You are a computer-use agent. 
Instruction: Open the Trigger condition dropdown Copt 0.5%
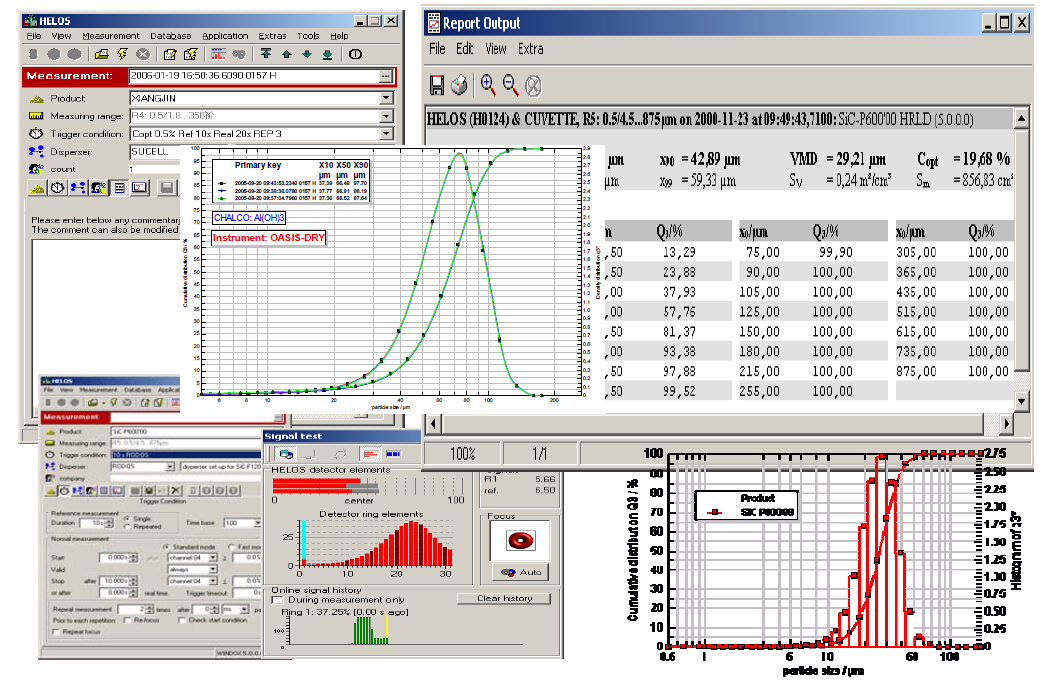[386, 134]
